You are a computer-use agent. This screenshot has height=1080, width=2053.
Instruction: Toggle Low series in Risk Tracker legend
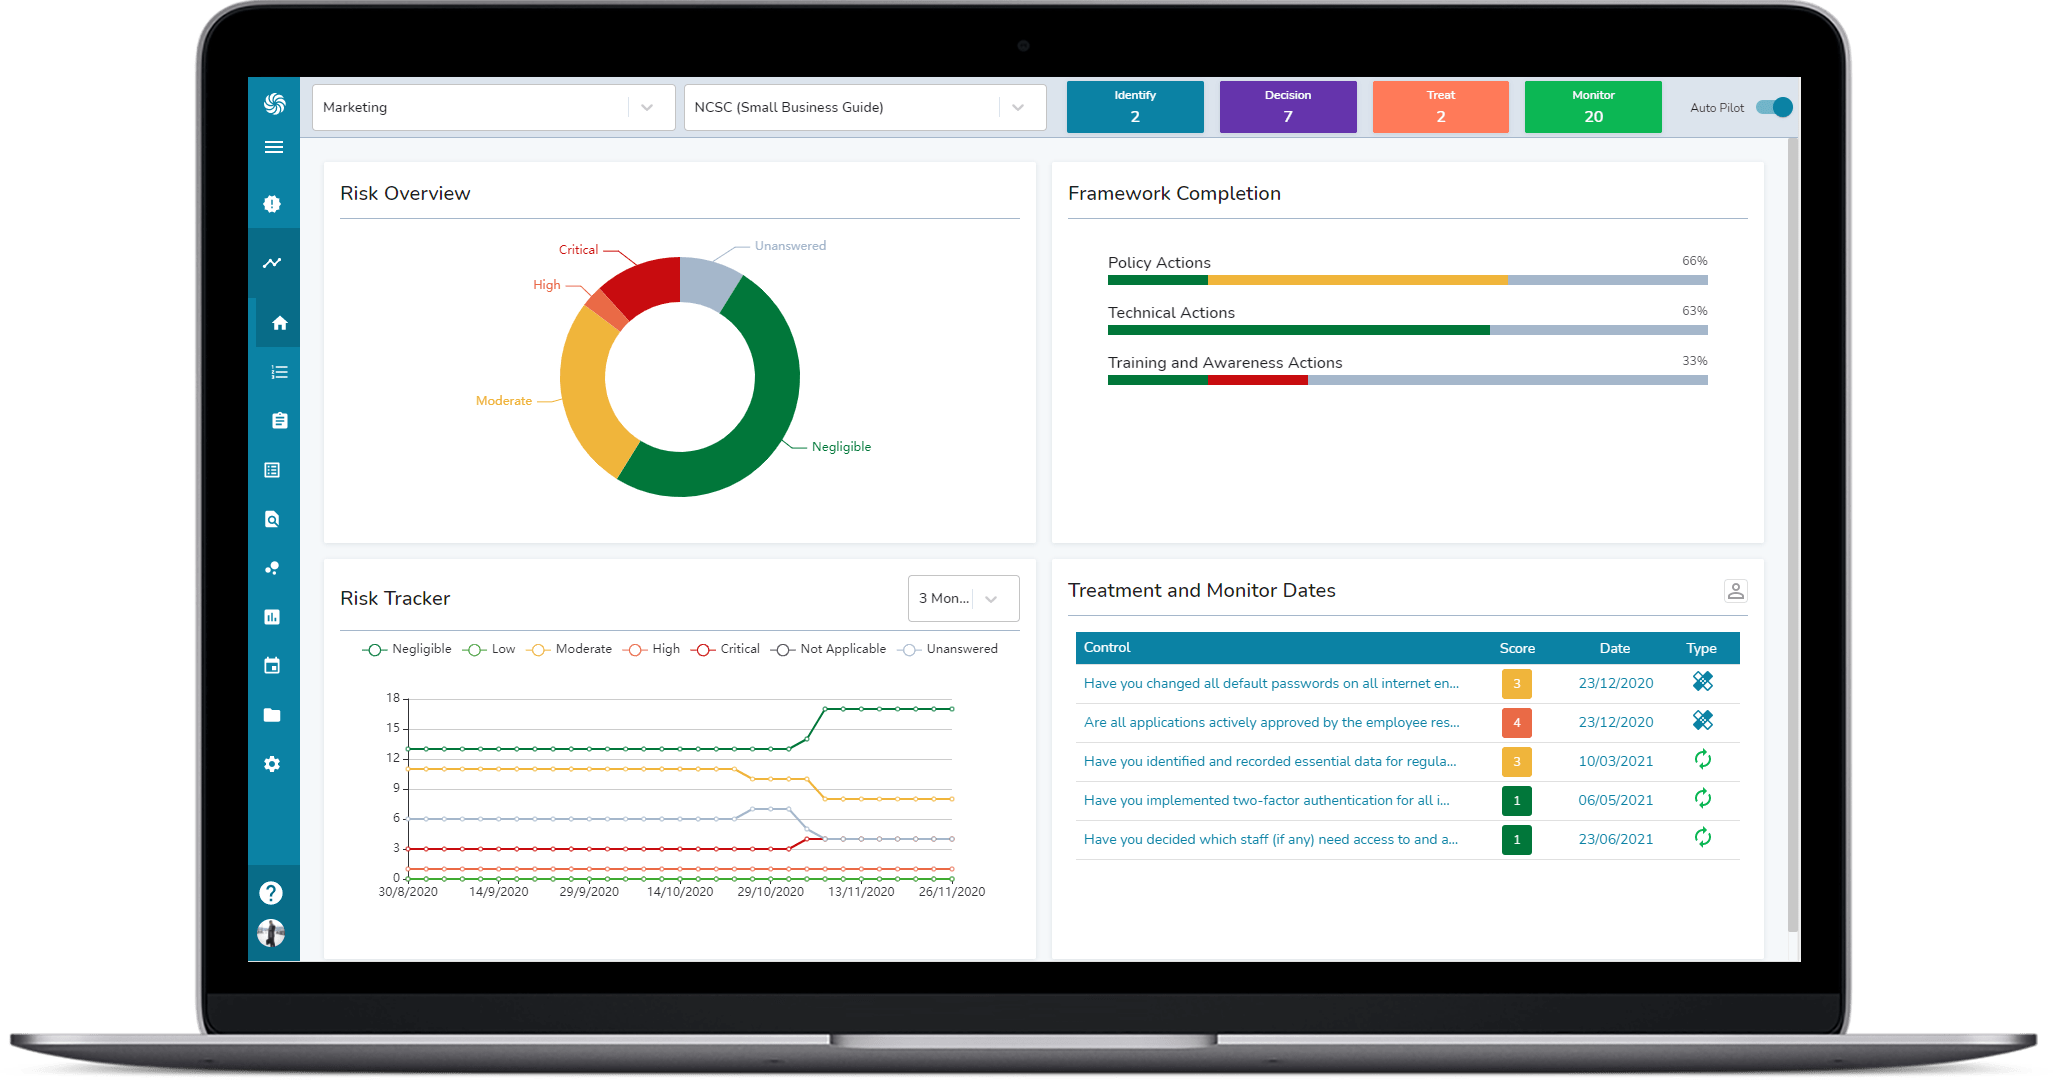[489, 649]
